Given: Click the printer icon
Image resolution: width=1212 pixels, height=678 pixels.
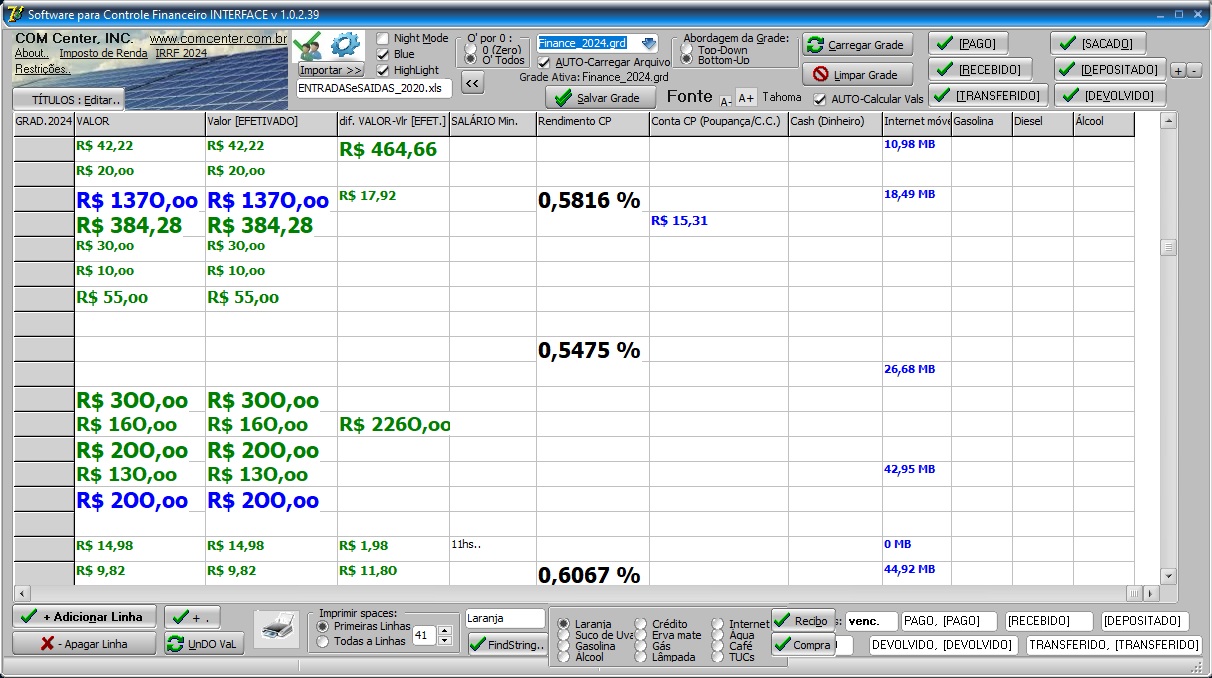Looking at the screenshot, I should click(x=275, y=630).
